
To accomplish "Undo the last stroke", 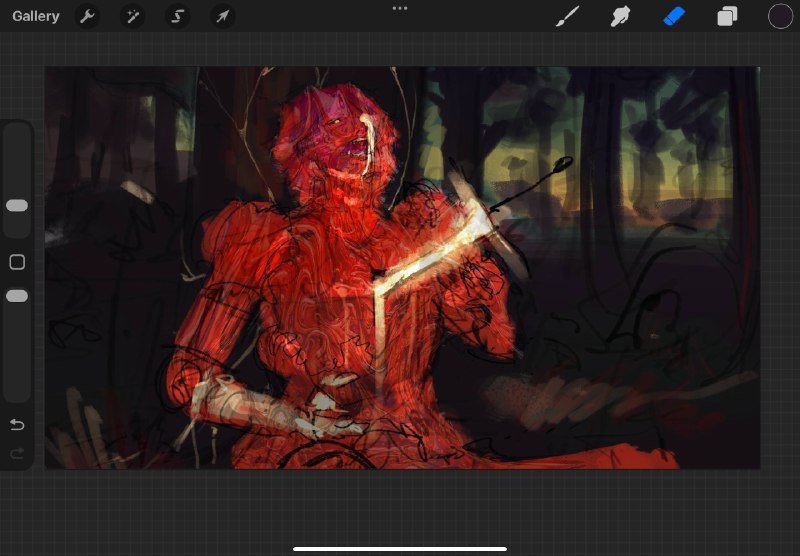I will (17, 424).
